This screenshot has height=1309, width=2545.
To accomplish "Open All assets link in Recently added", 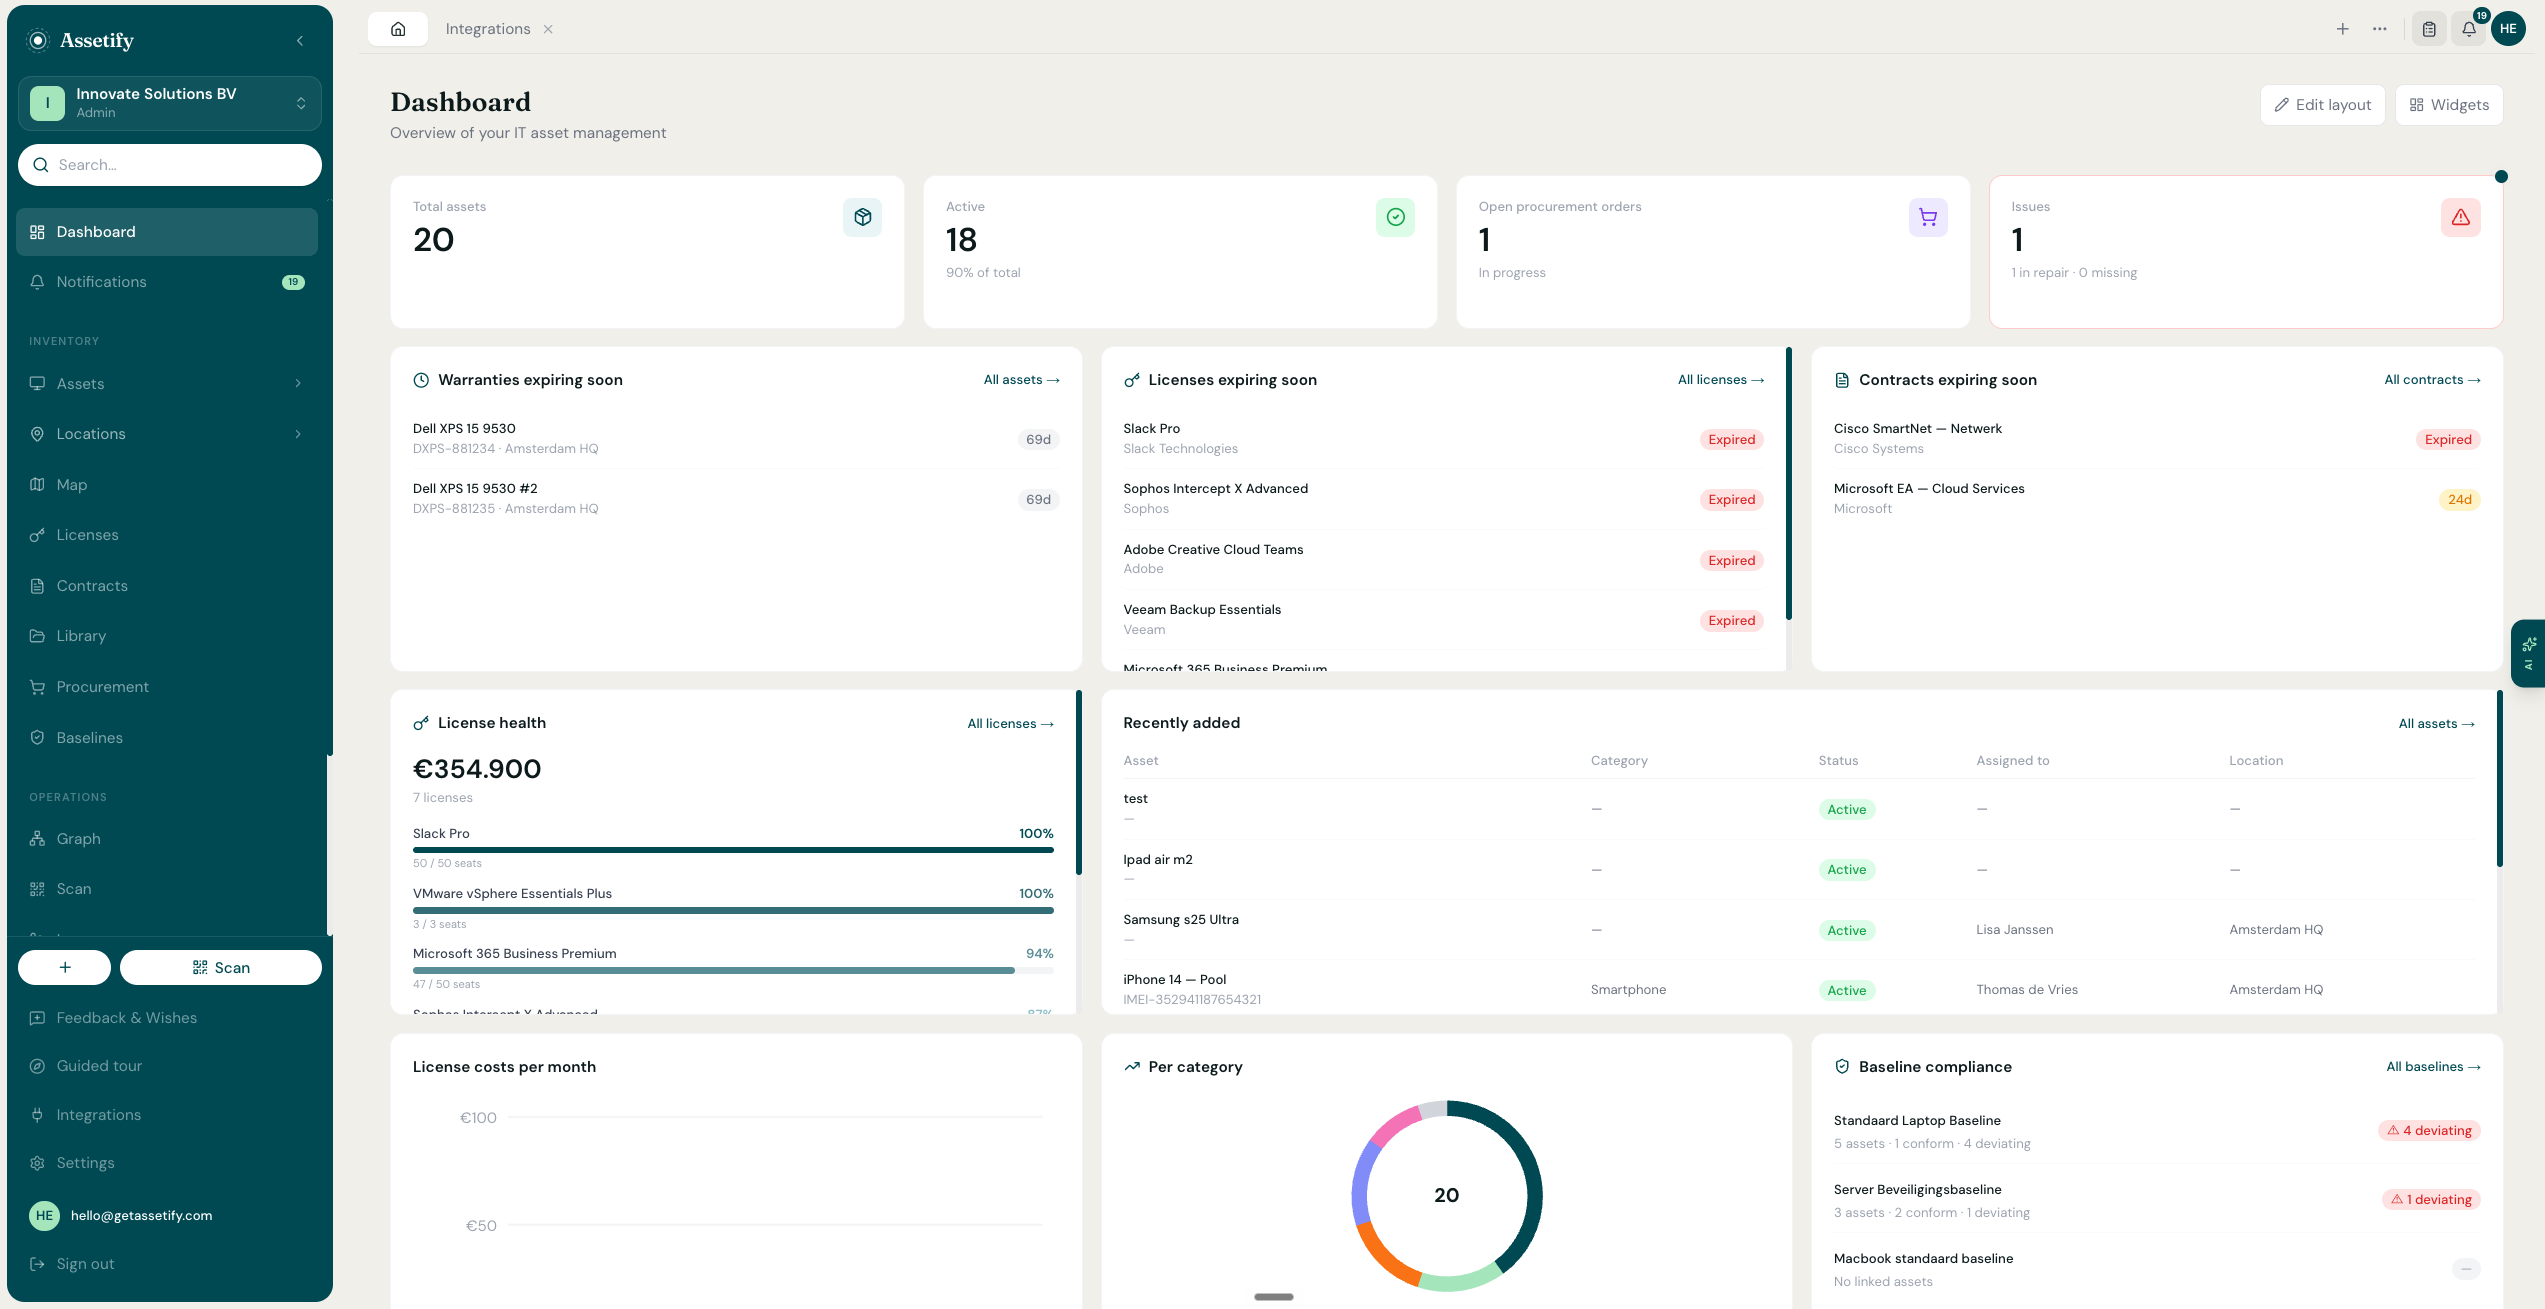I will pos(2436,724).
